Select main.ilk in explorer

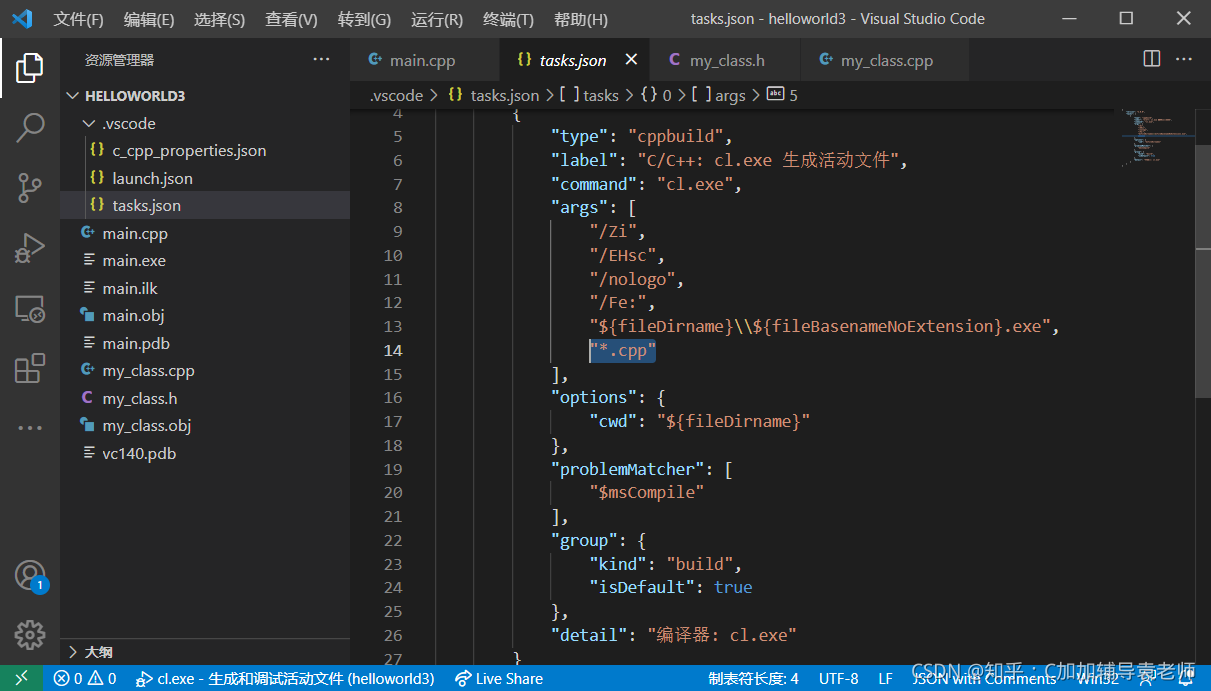[x=205, y=288]
